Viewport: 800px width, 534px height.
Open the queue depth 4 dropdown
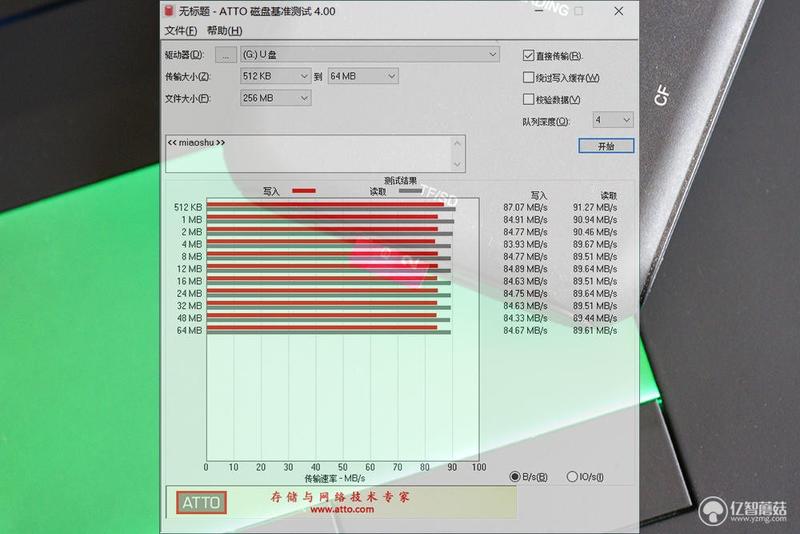[613, 120]
